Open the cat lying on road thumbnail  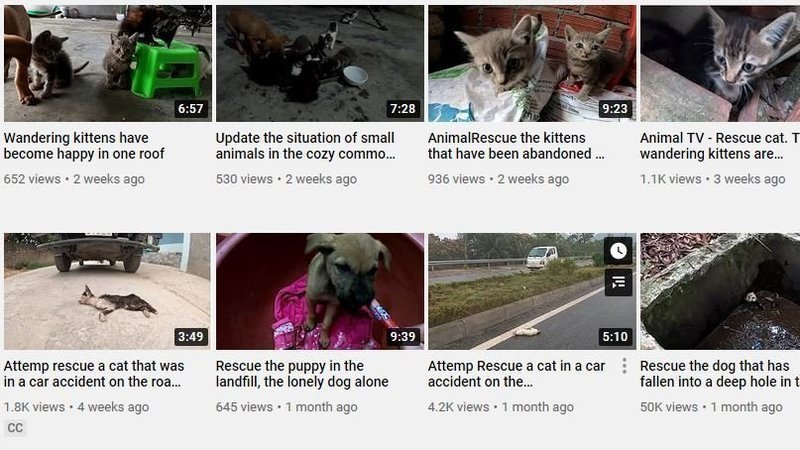(108, 291)
